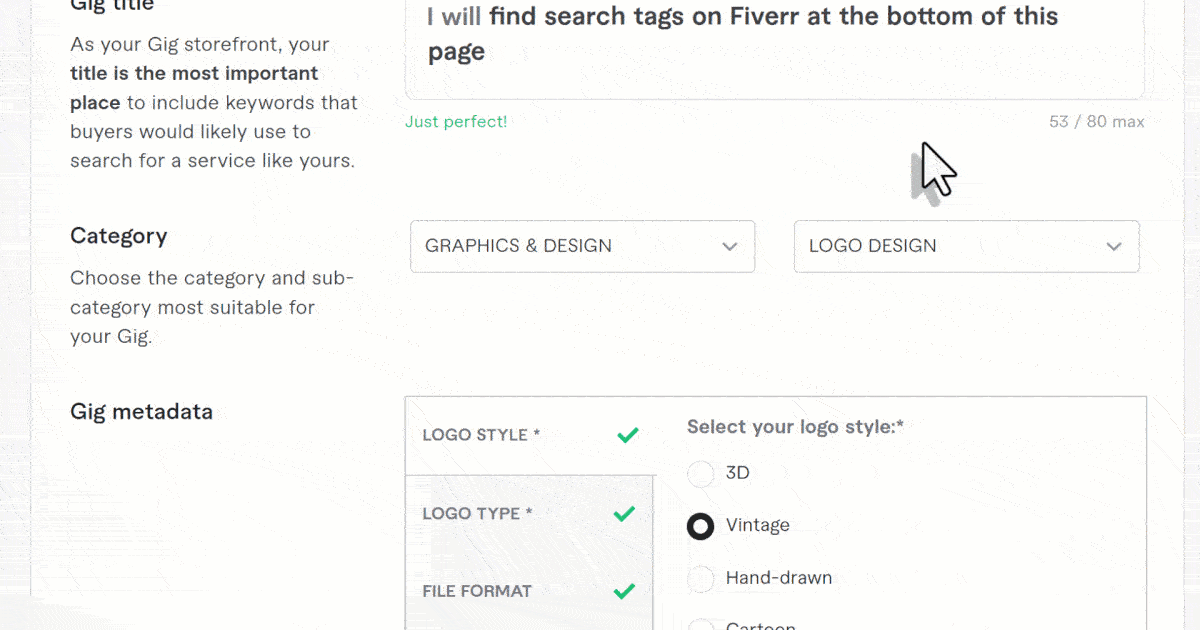Click the chevron on the LOGO DESIGN dropdown
This screenshot has width=1200, height=630.
[1114, 246]
